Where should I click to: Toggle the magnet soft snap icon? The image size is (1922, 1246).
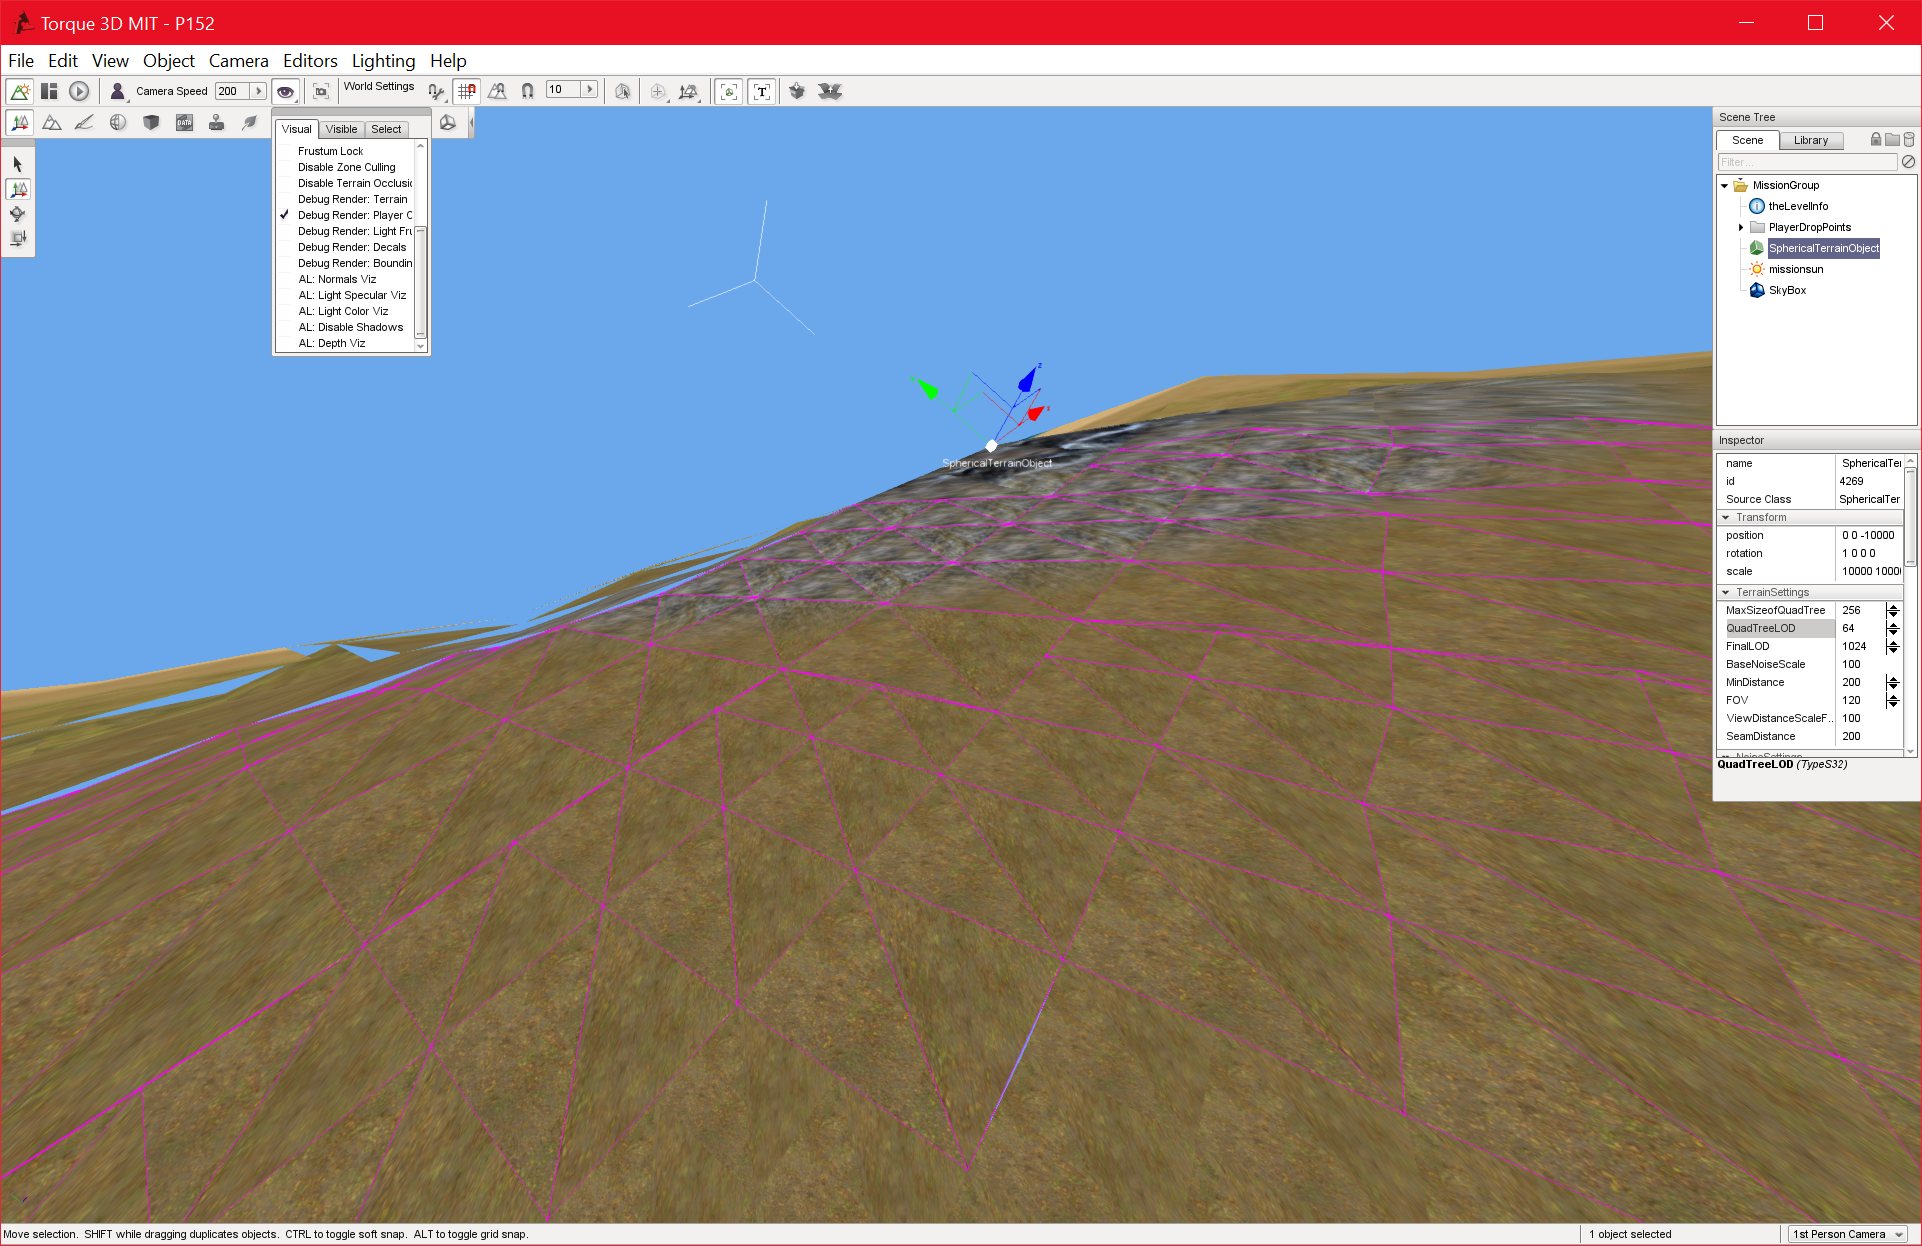pos(527,91)
